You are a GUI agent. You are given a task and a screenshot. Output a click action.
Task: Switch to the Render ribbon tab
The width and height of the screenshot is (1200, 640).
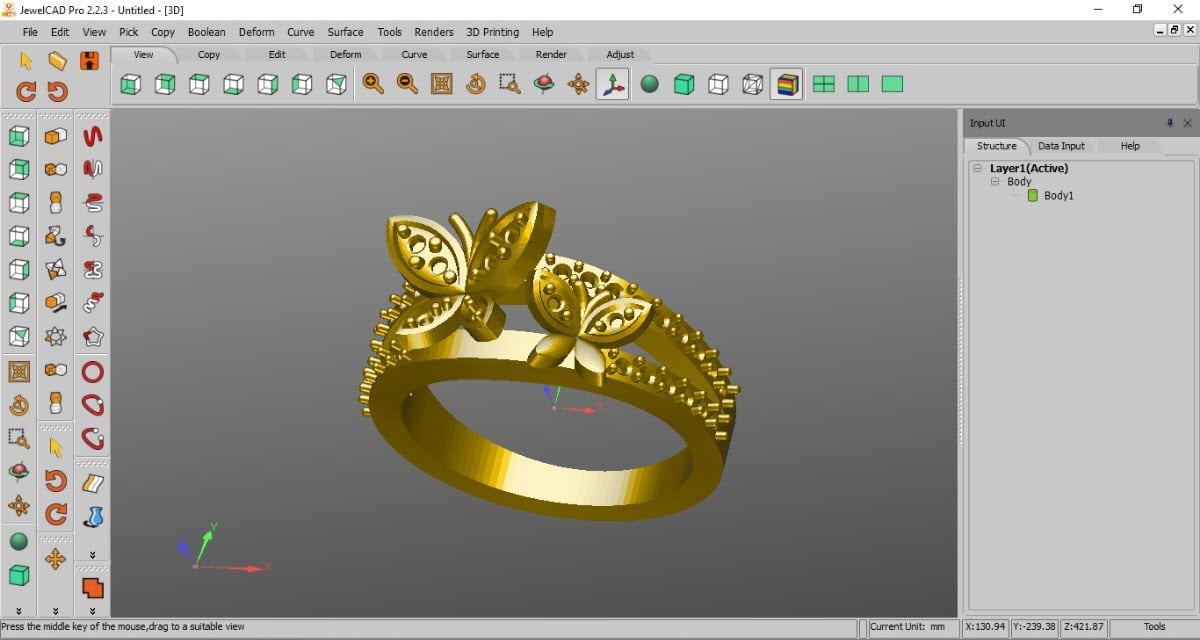click(x=551, y=54)
